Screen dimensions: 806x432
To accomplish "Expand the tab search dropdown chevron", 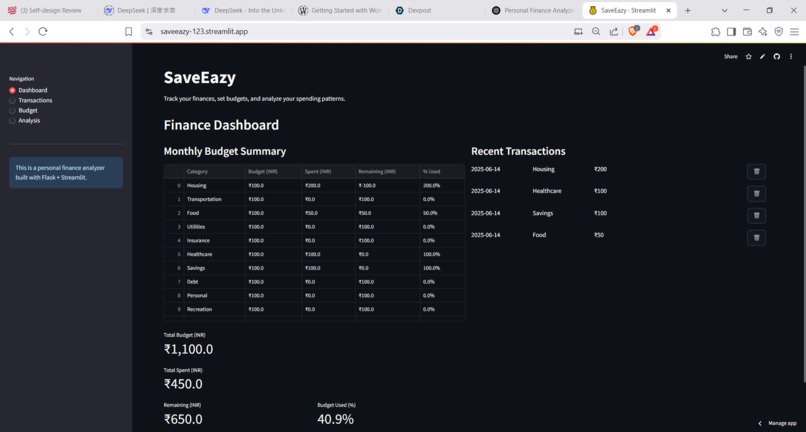I will 724,10.
